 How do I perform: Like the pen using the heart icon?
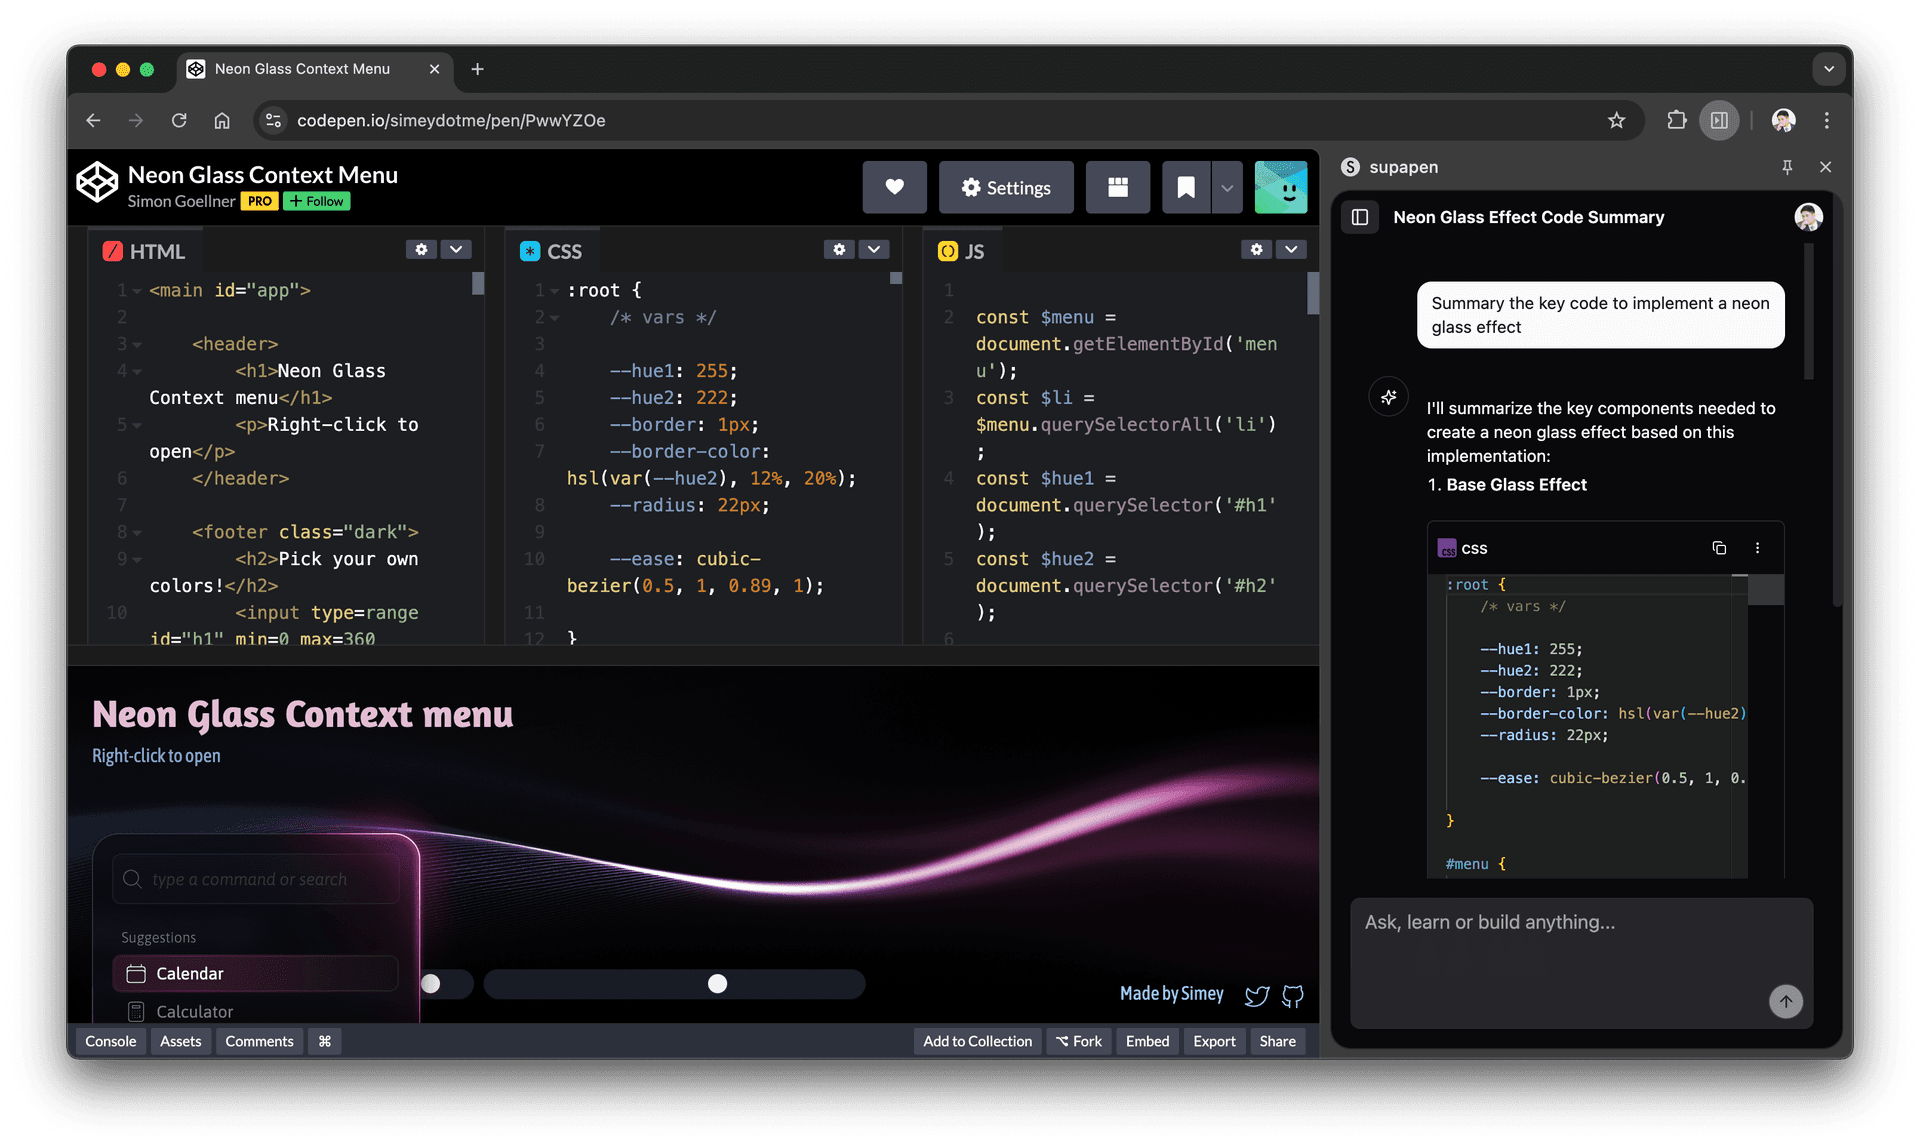click(894, 187)
